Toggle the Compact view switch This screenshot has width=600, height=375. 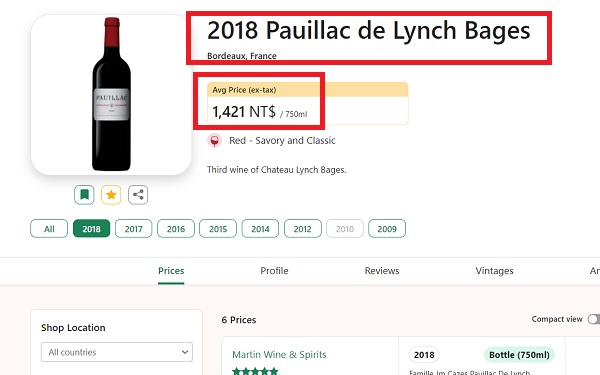click(594, 319)
